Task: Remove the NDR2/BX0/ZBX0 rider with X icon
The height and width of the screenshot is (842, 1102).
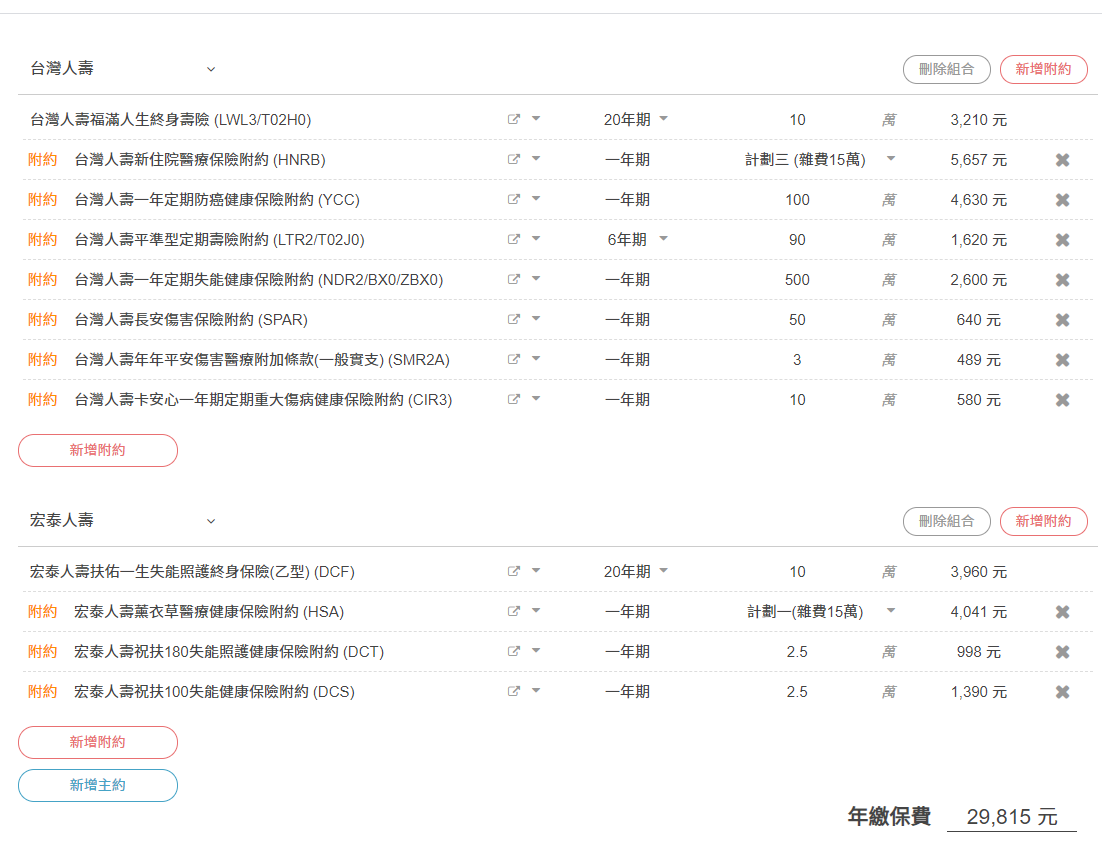Action: pos(1063,280)
